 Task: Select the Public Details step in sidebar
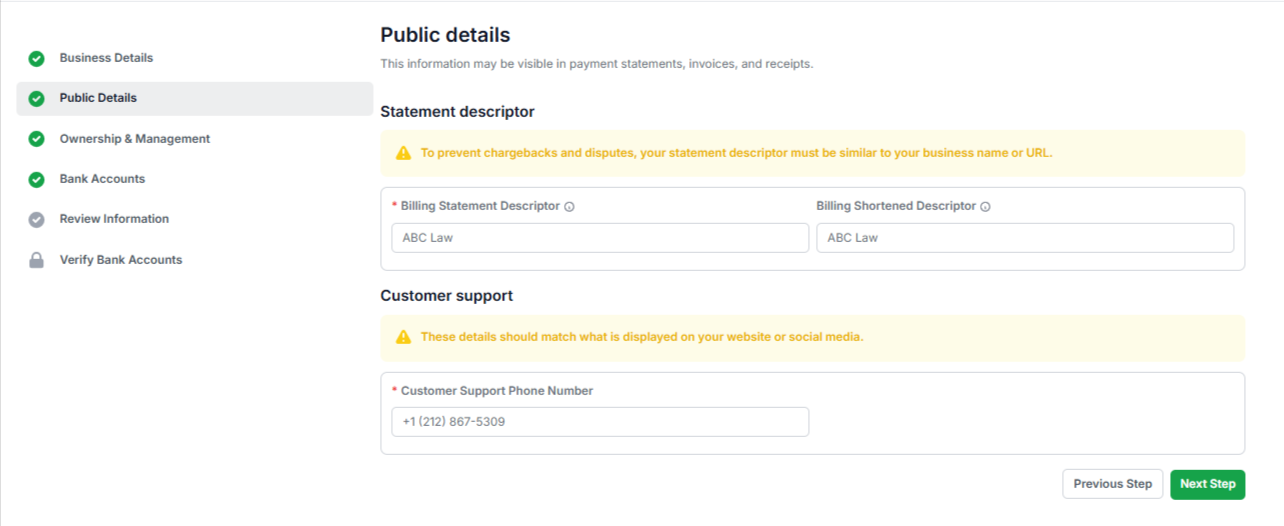pyautogui.click(x=194, y=99)
